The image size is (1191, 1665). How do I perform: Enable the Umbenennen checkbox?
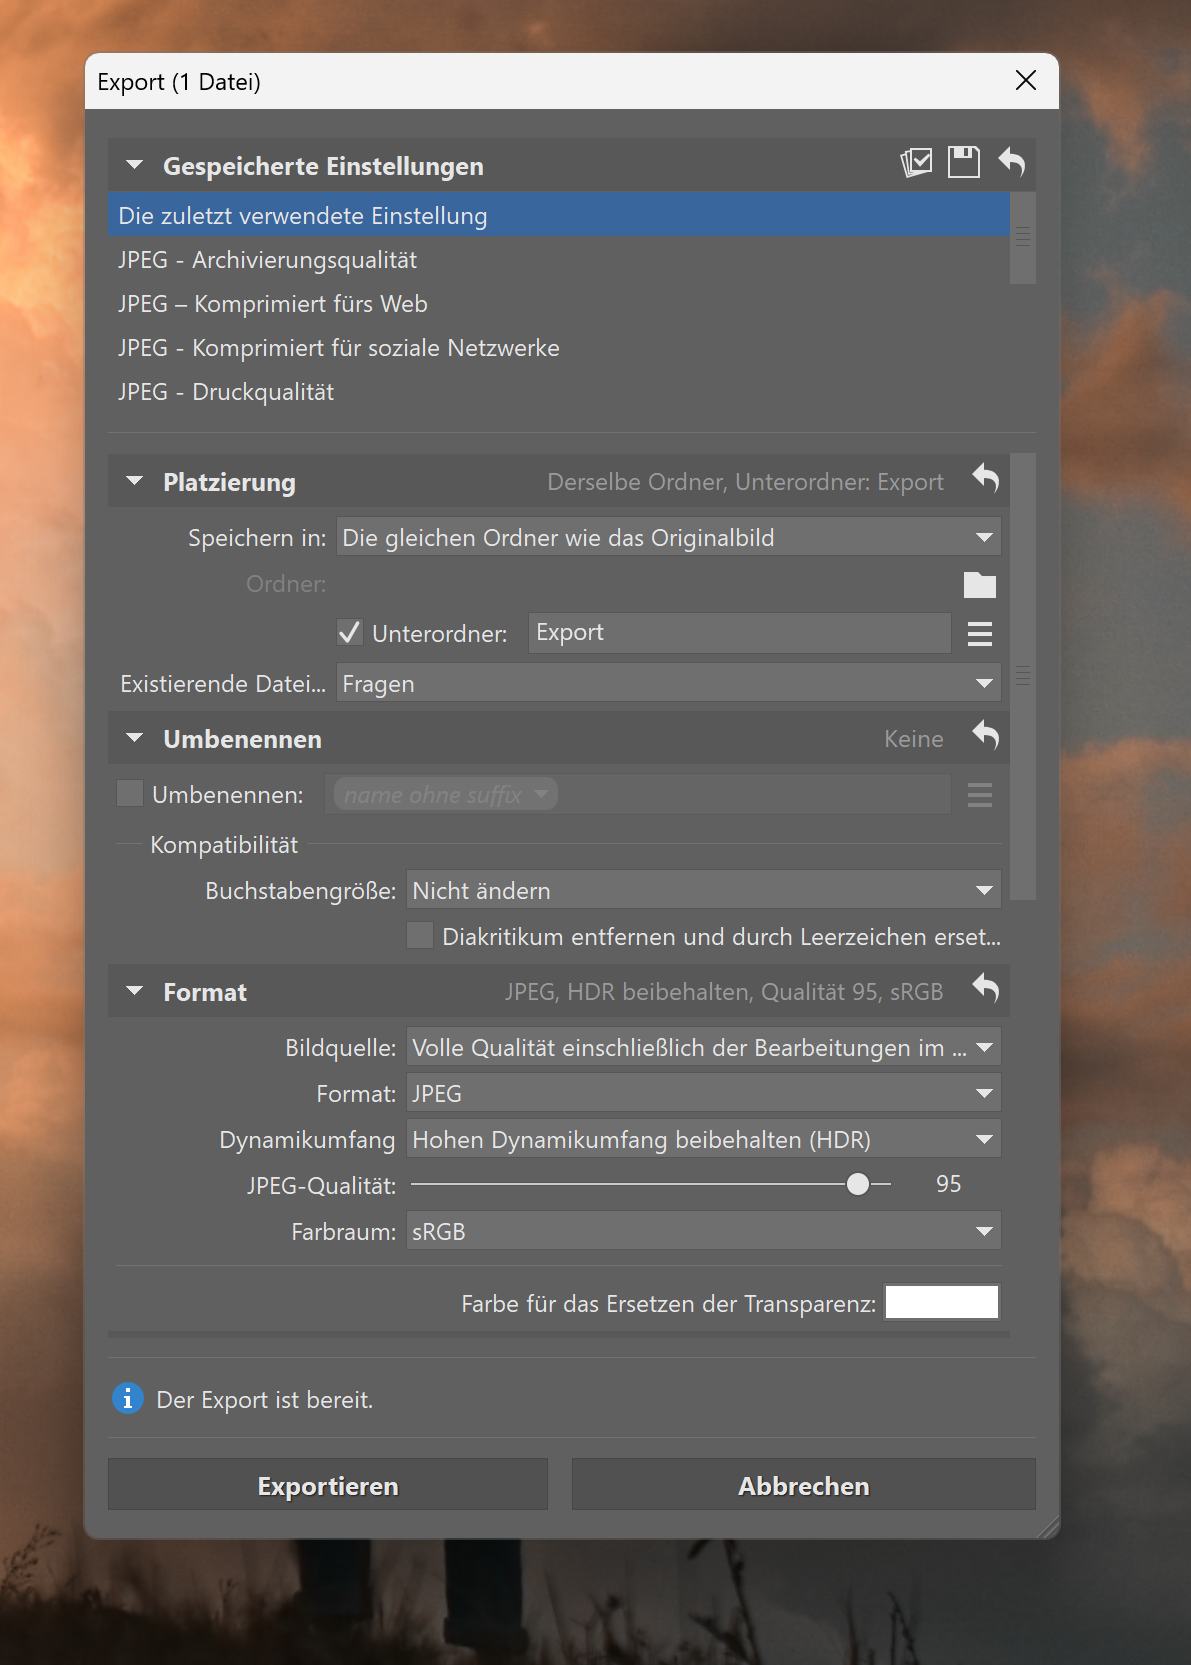click(130, 793)
